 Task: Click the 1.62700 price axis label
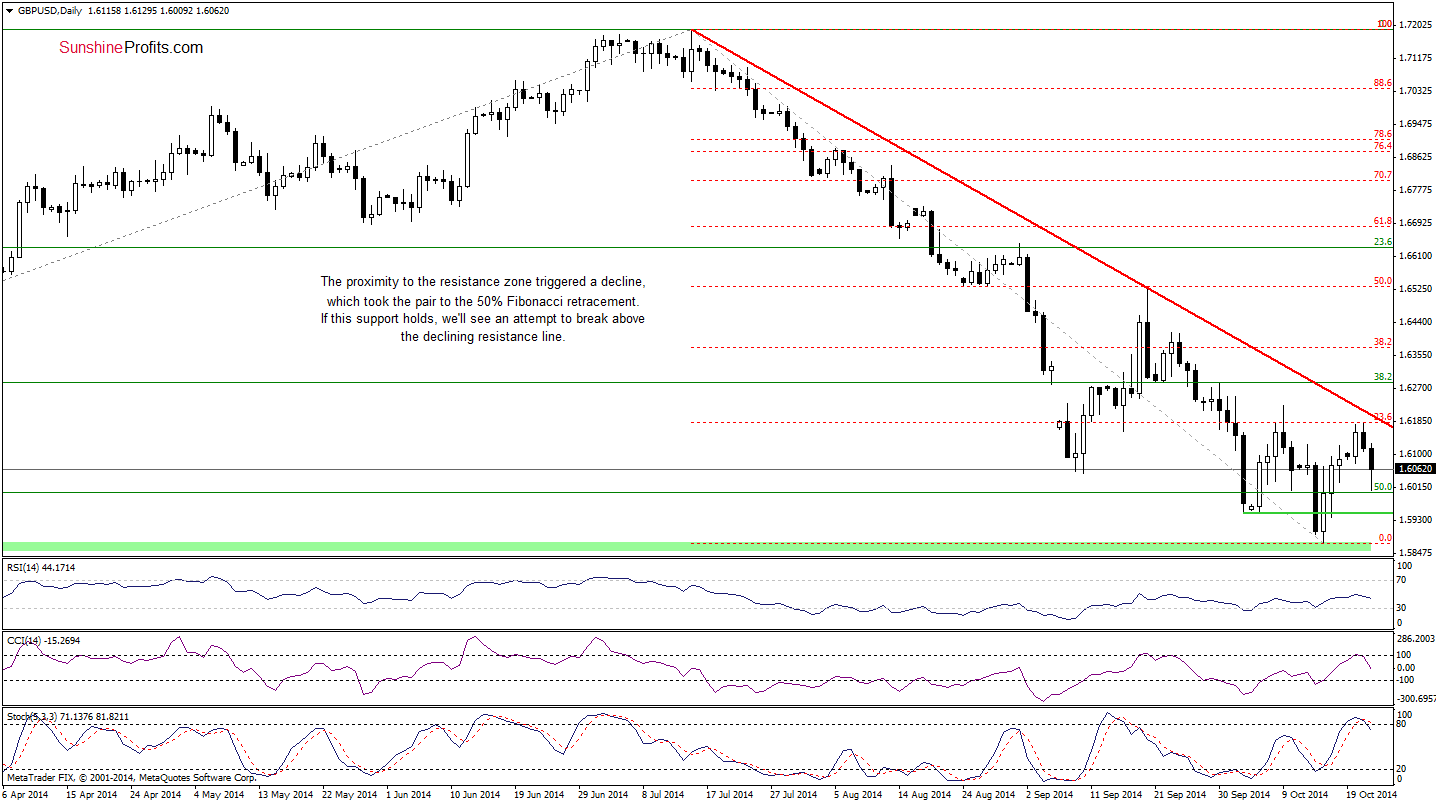pyautogui.click(x=1418, y=388)
